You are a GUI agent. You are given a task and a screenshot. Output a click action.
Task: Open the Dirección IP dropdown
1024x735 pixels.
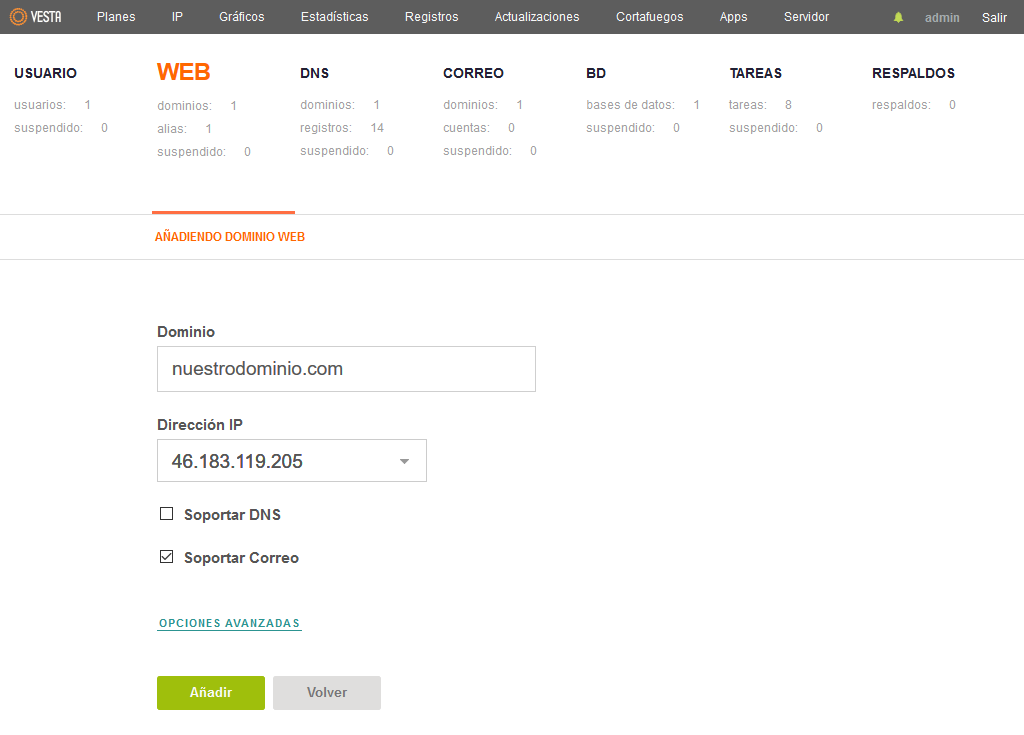[292, 461]
